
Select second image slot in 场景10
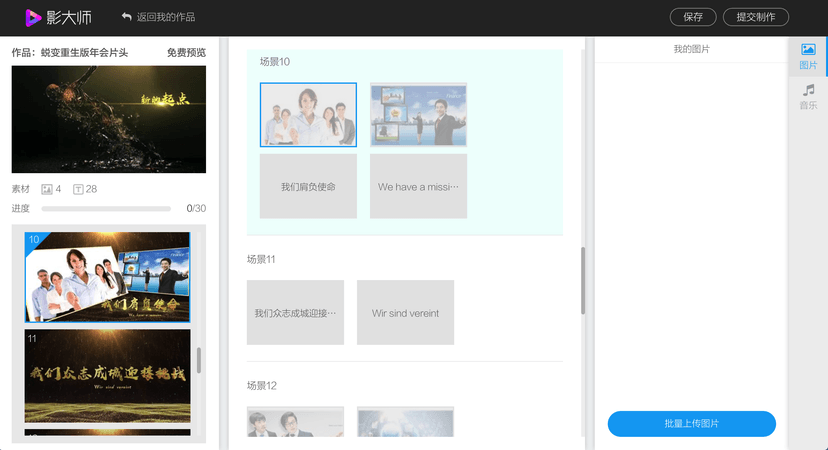[x=418, y=115]
